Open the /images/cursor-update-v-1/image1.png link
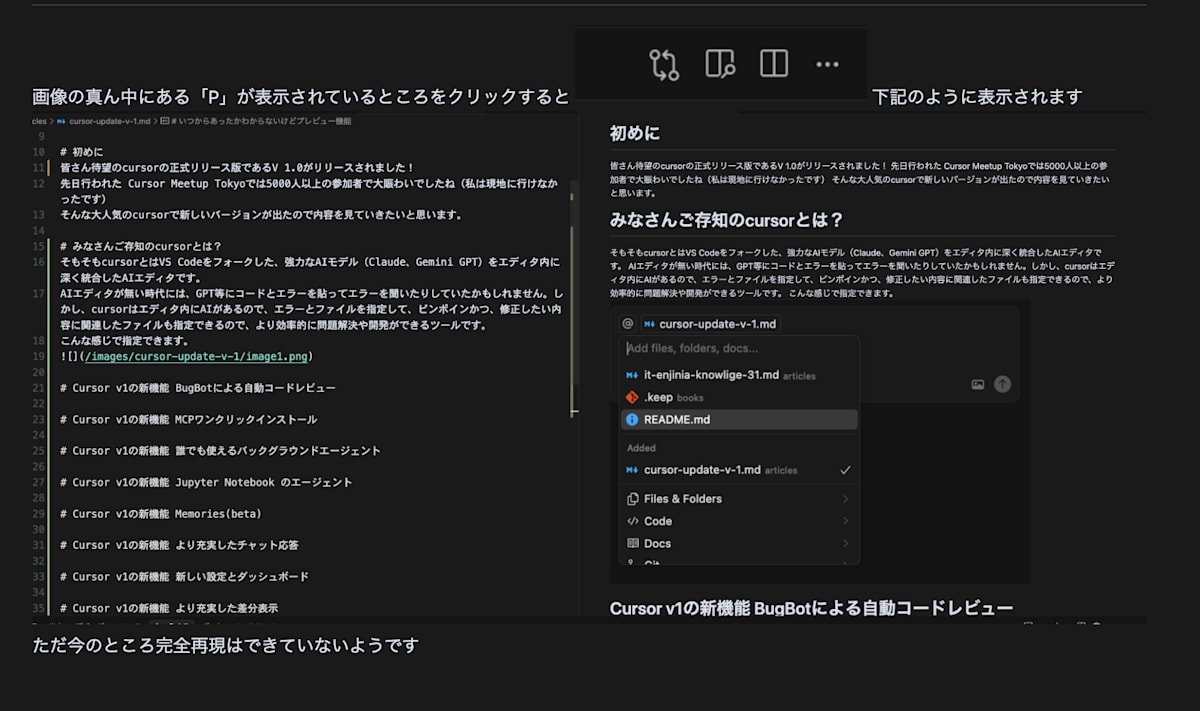 tap(198, 356)
